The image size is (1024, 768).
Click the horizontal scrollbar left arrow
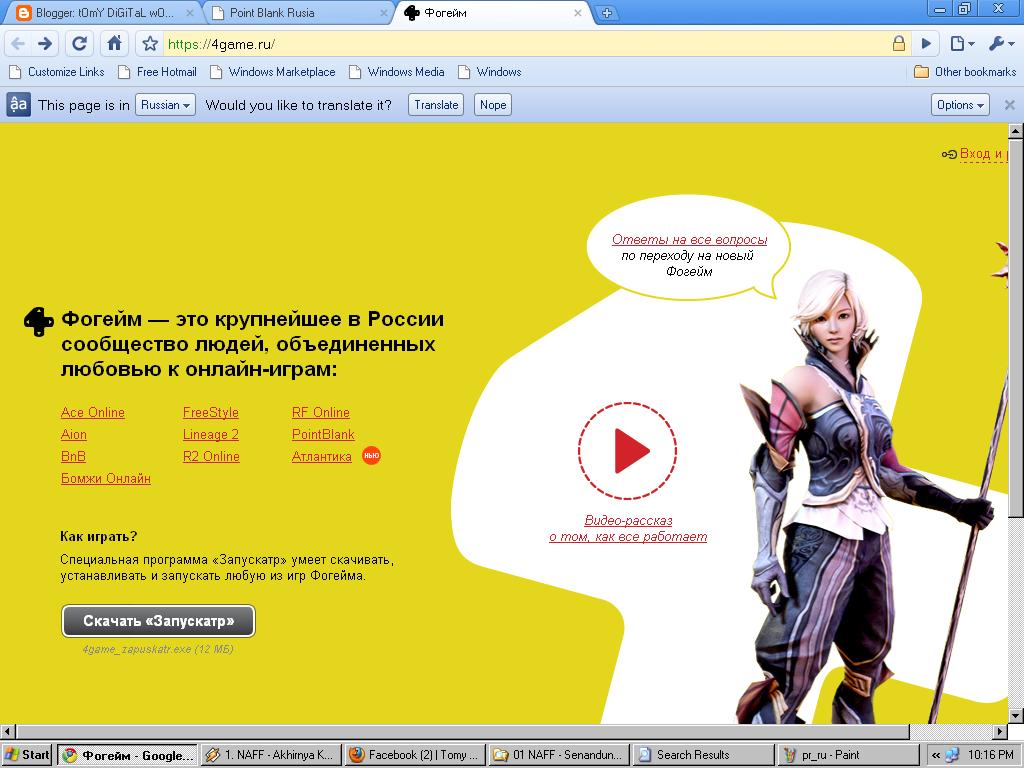point(7,731)
